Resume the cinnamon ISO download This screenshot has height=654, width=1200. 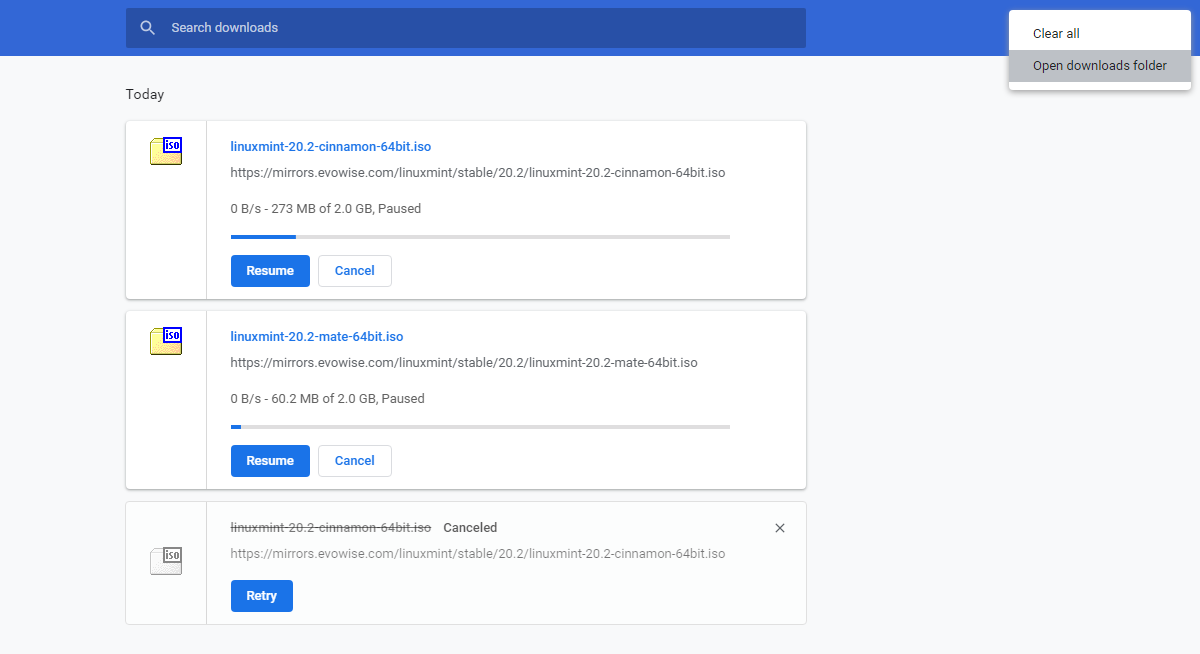(x=270, y=271)
